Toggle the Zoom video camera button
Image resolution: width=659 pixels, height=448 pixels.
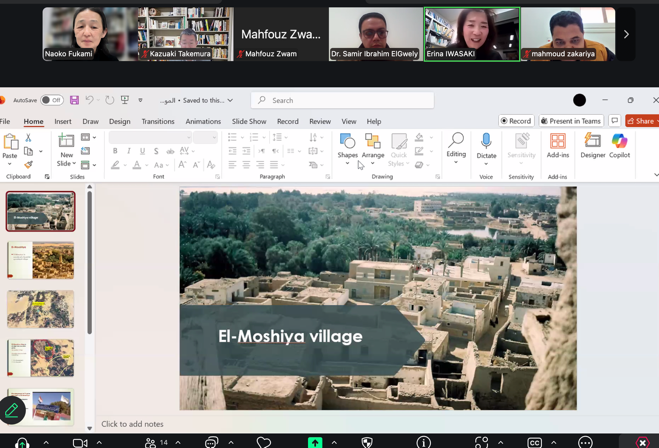[x=80, y=442]
